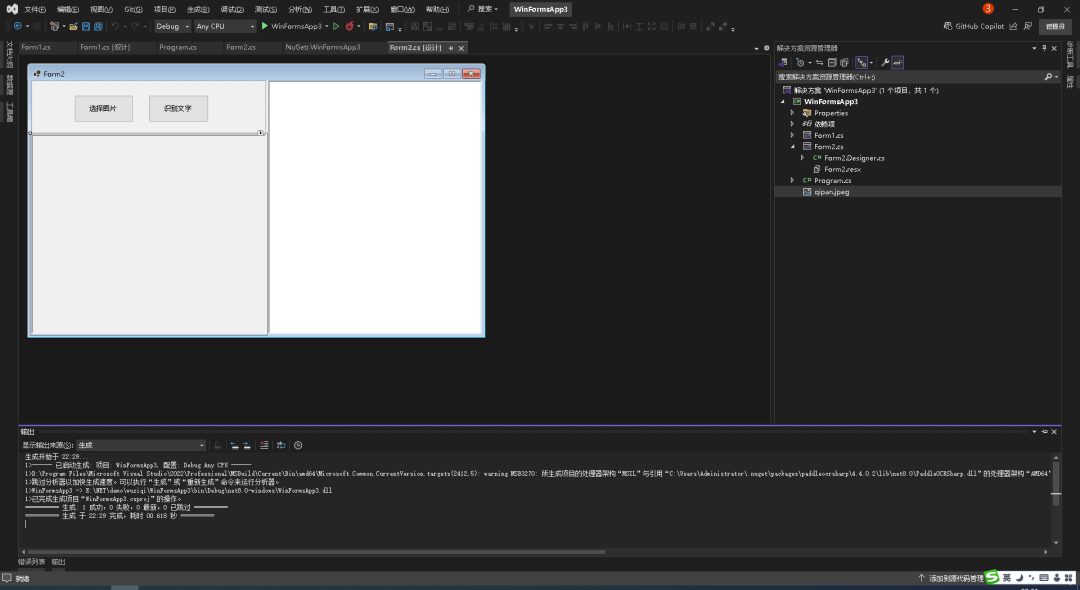1080x590 pixels.
Task: Switch to the Program.cs editor tab
Action: [178, 47]
